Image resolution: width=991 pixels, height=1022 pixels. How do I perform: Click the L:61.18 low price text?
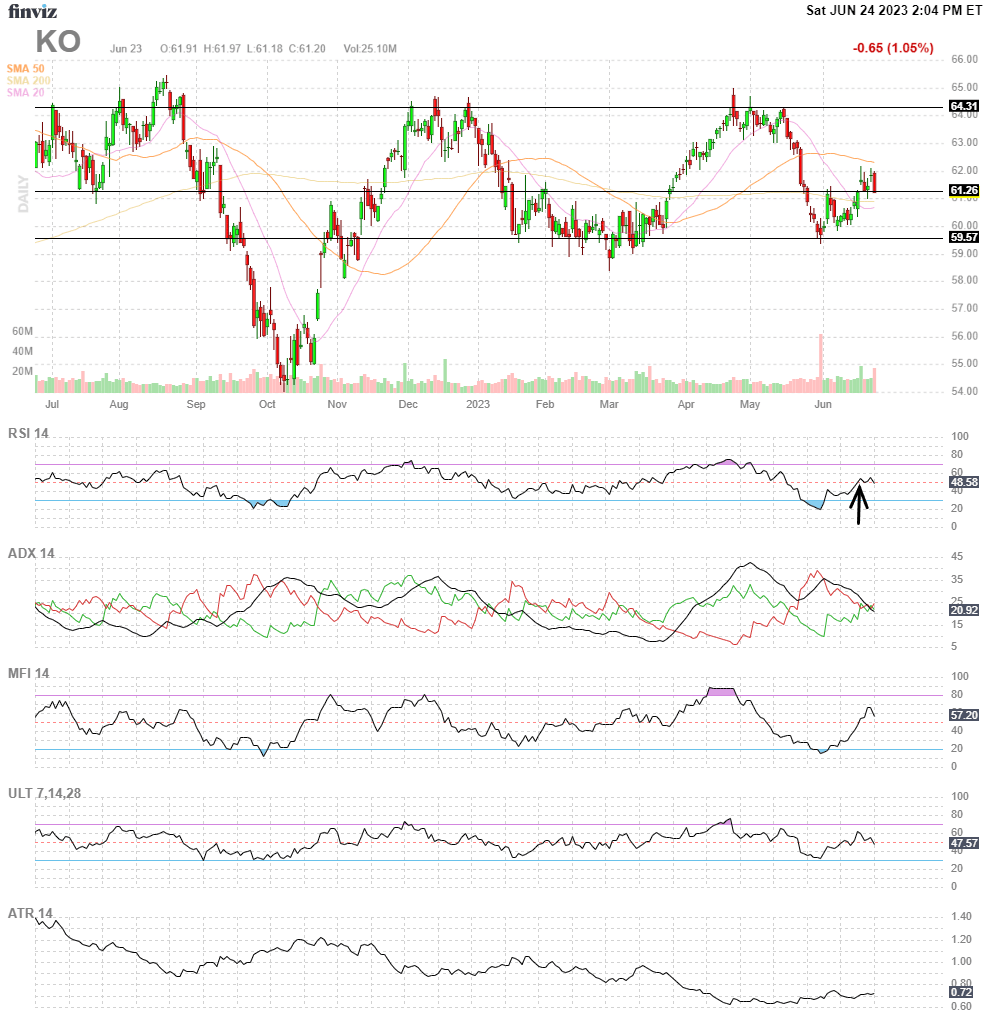pyautogui.click(x=265, y=48)
